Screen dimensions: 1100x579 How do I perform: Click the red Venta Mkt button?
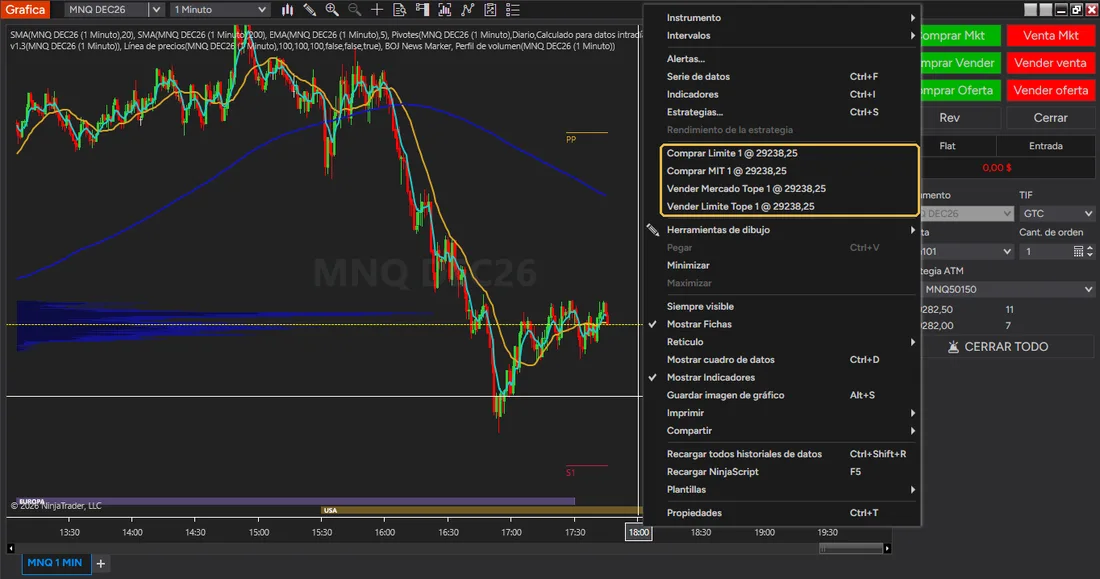(x=1050, y=35)
